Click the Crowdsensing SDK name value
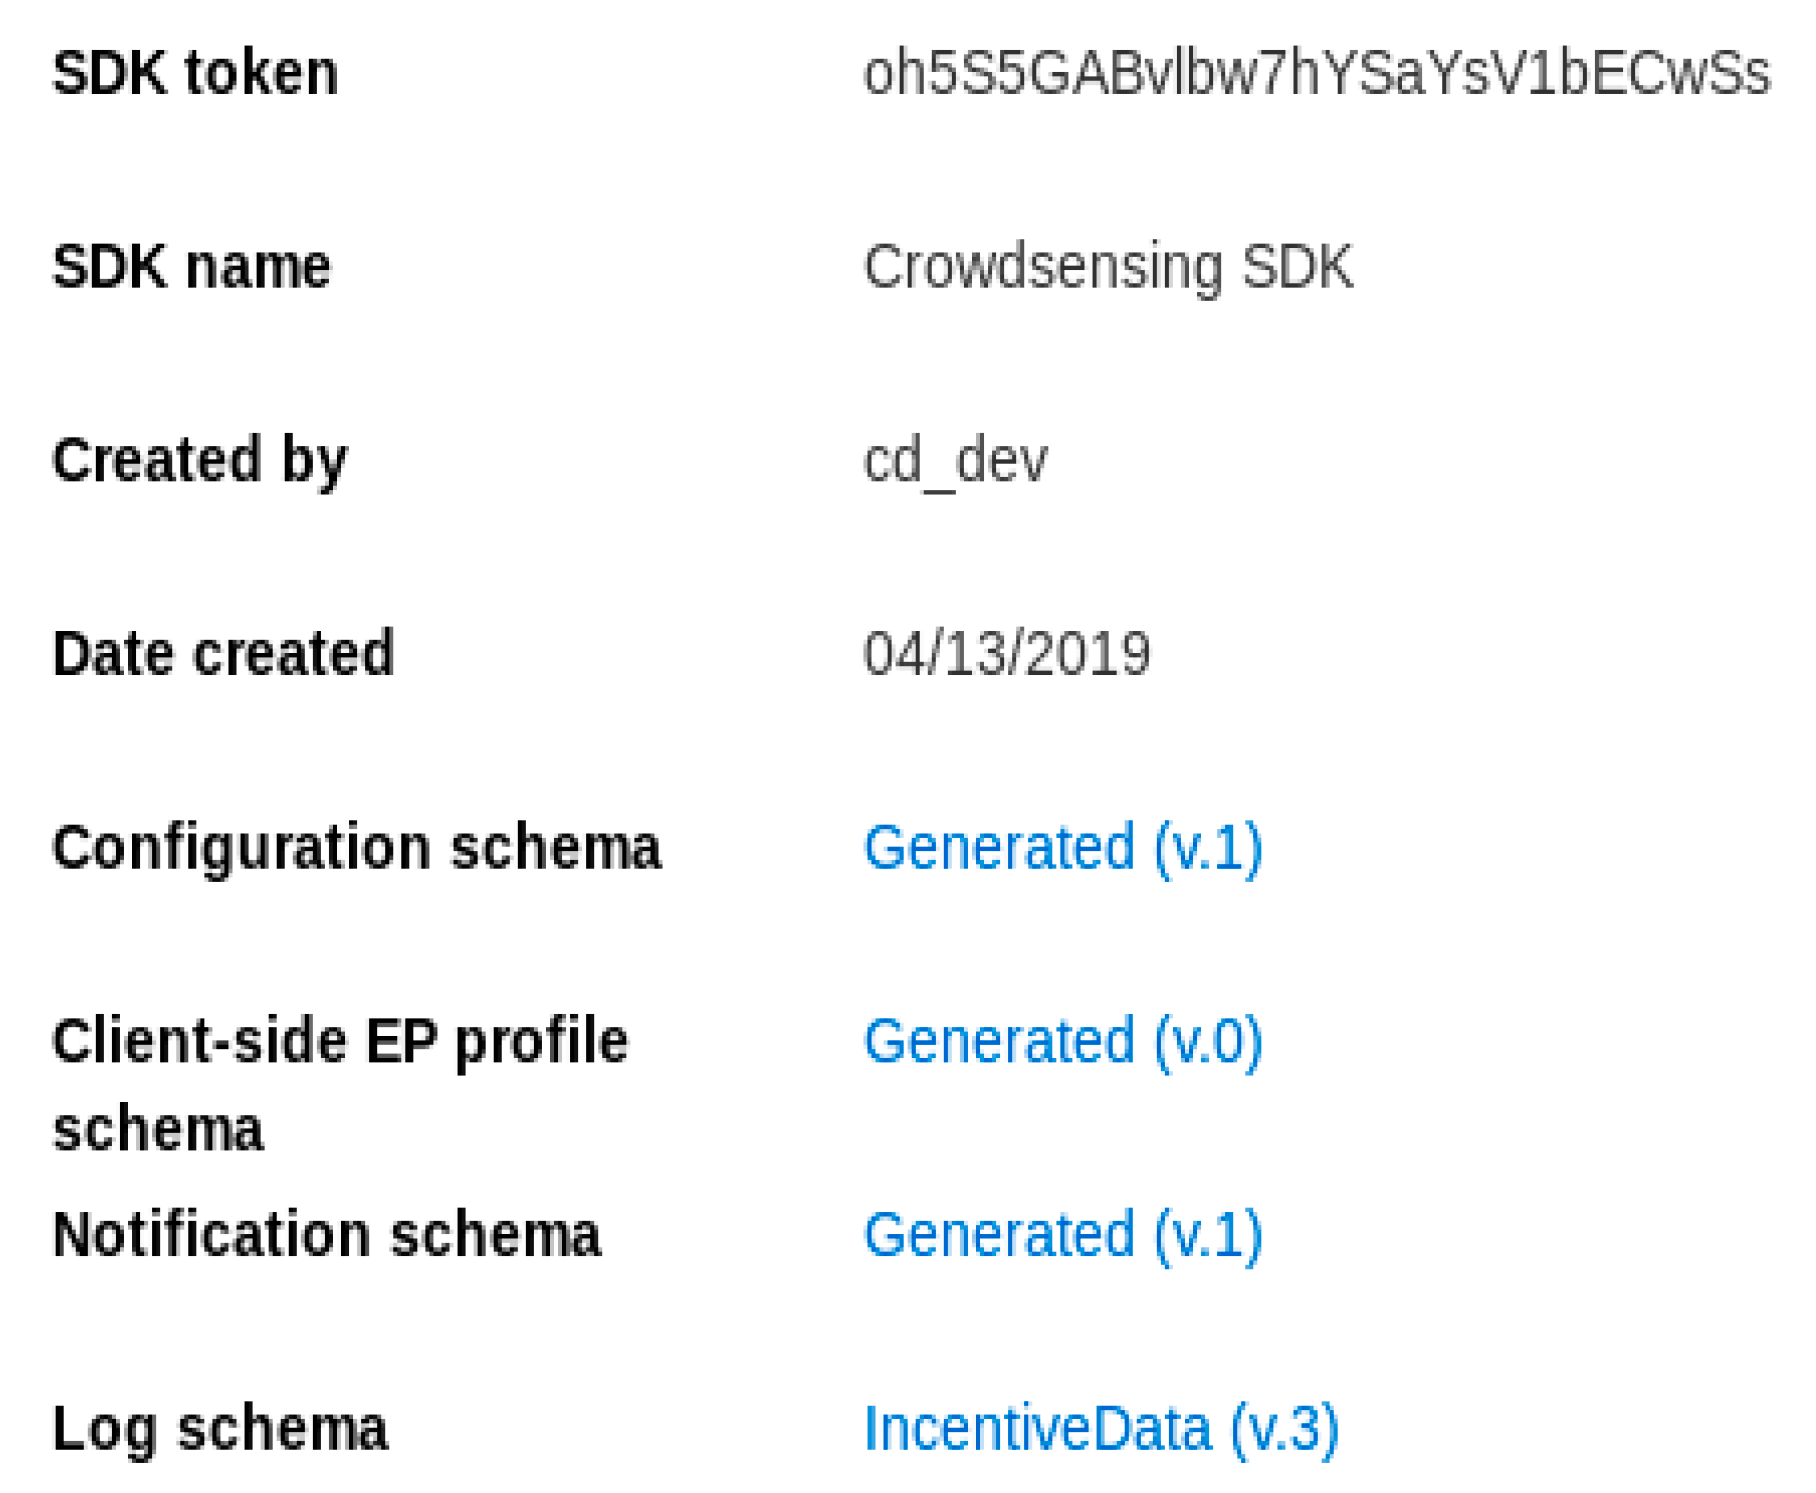This screenshot has height=1493, width=1816. click(x=1108, y=267)
